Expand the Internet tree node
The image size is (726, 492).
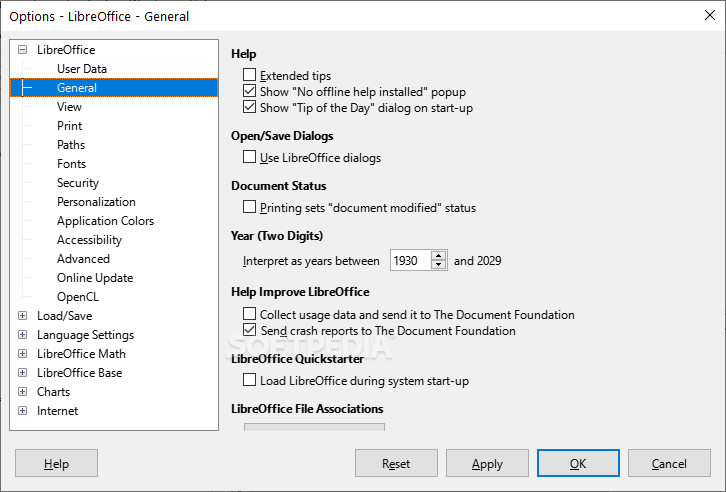coord(22,411)
